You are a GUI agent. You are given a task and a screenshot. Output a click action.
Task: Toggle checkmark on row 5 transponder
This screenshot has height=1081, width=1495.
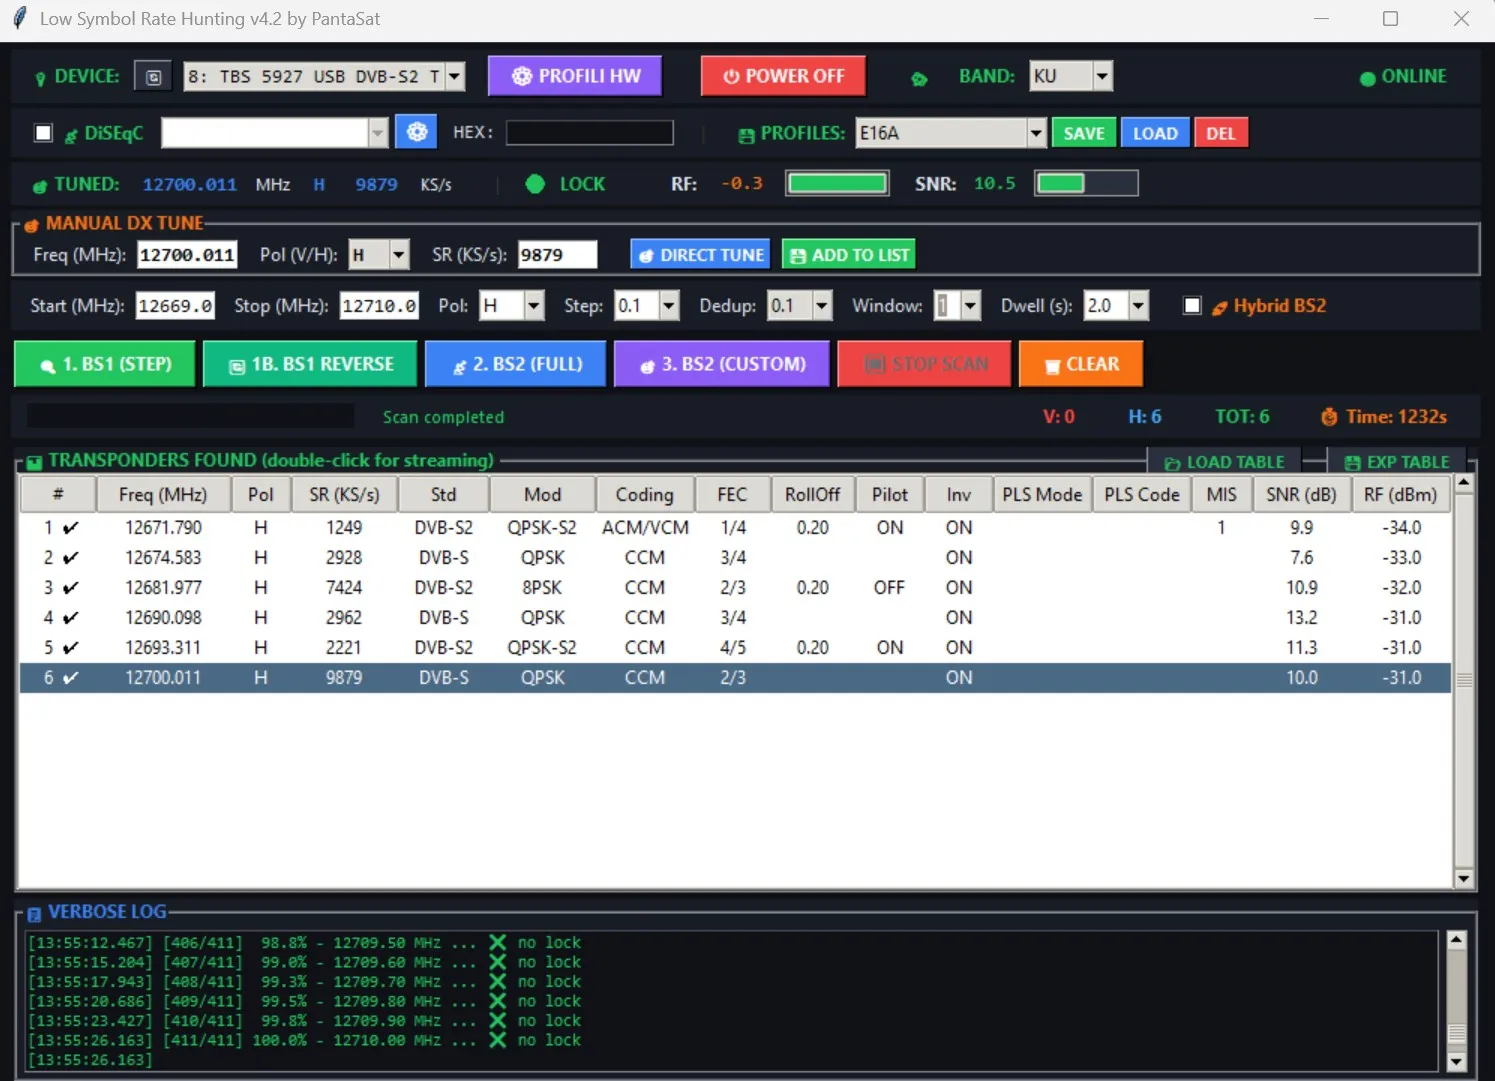(70, 648)
